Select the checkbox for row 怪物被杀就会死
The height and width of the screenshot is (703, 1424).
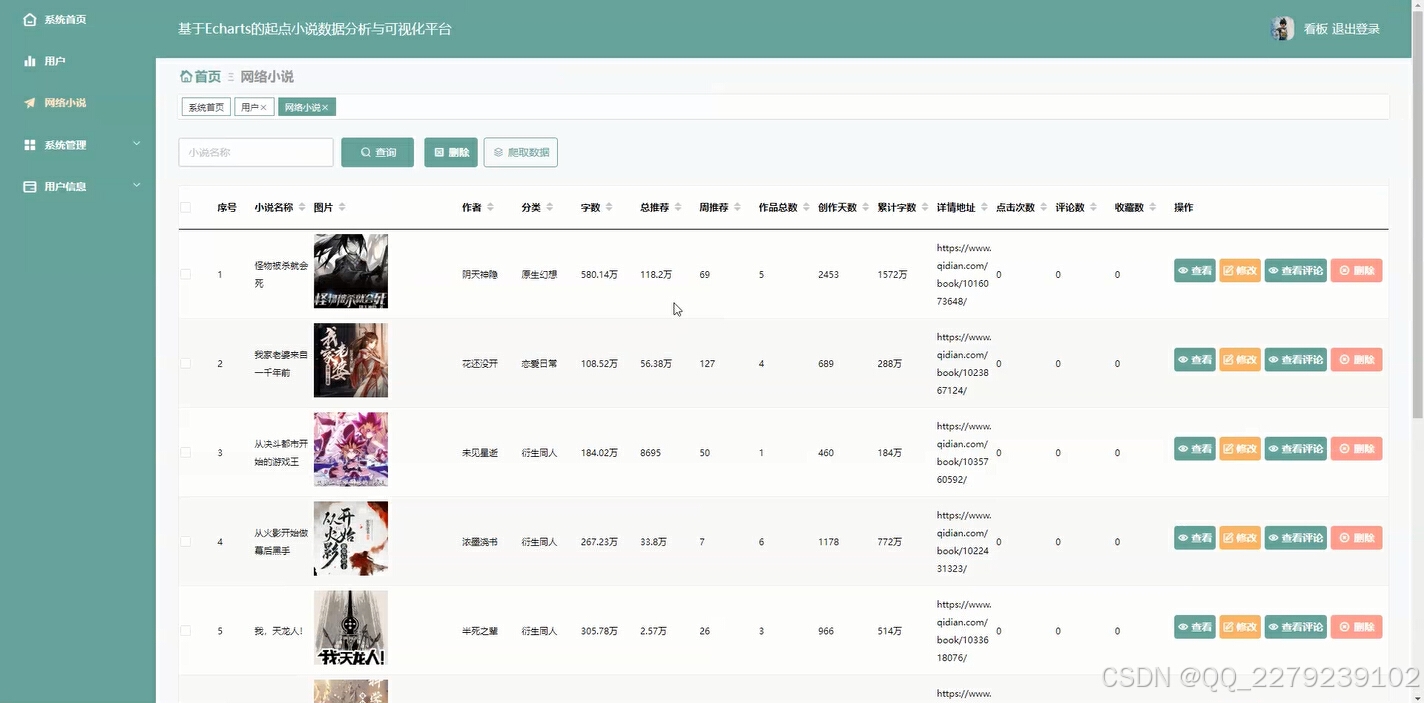(185, 274)
